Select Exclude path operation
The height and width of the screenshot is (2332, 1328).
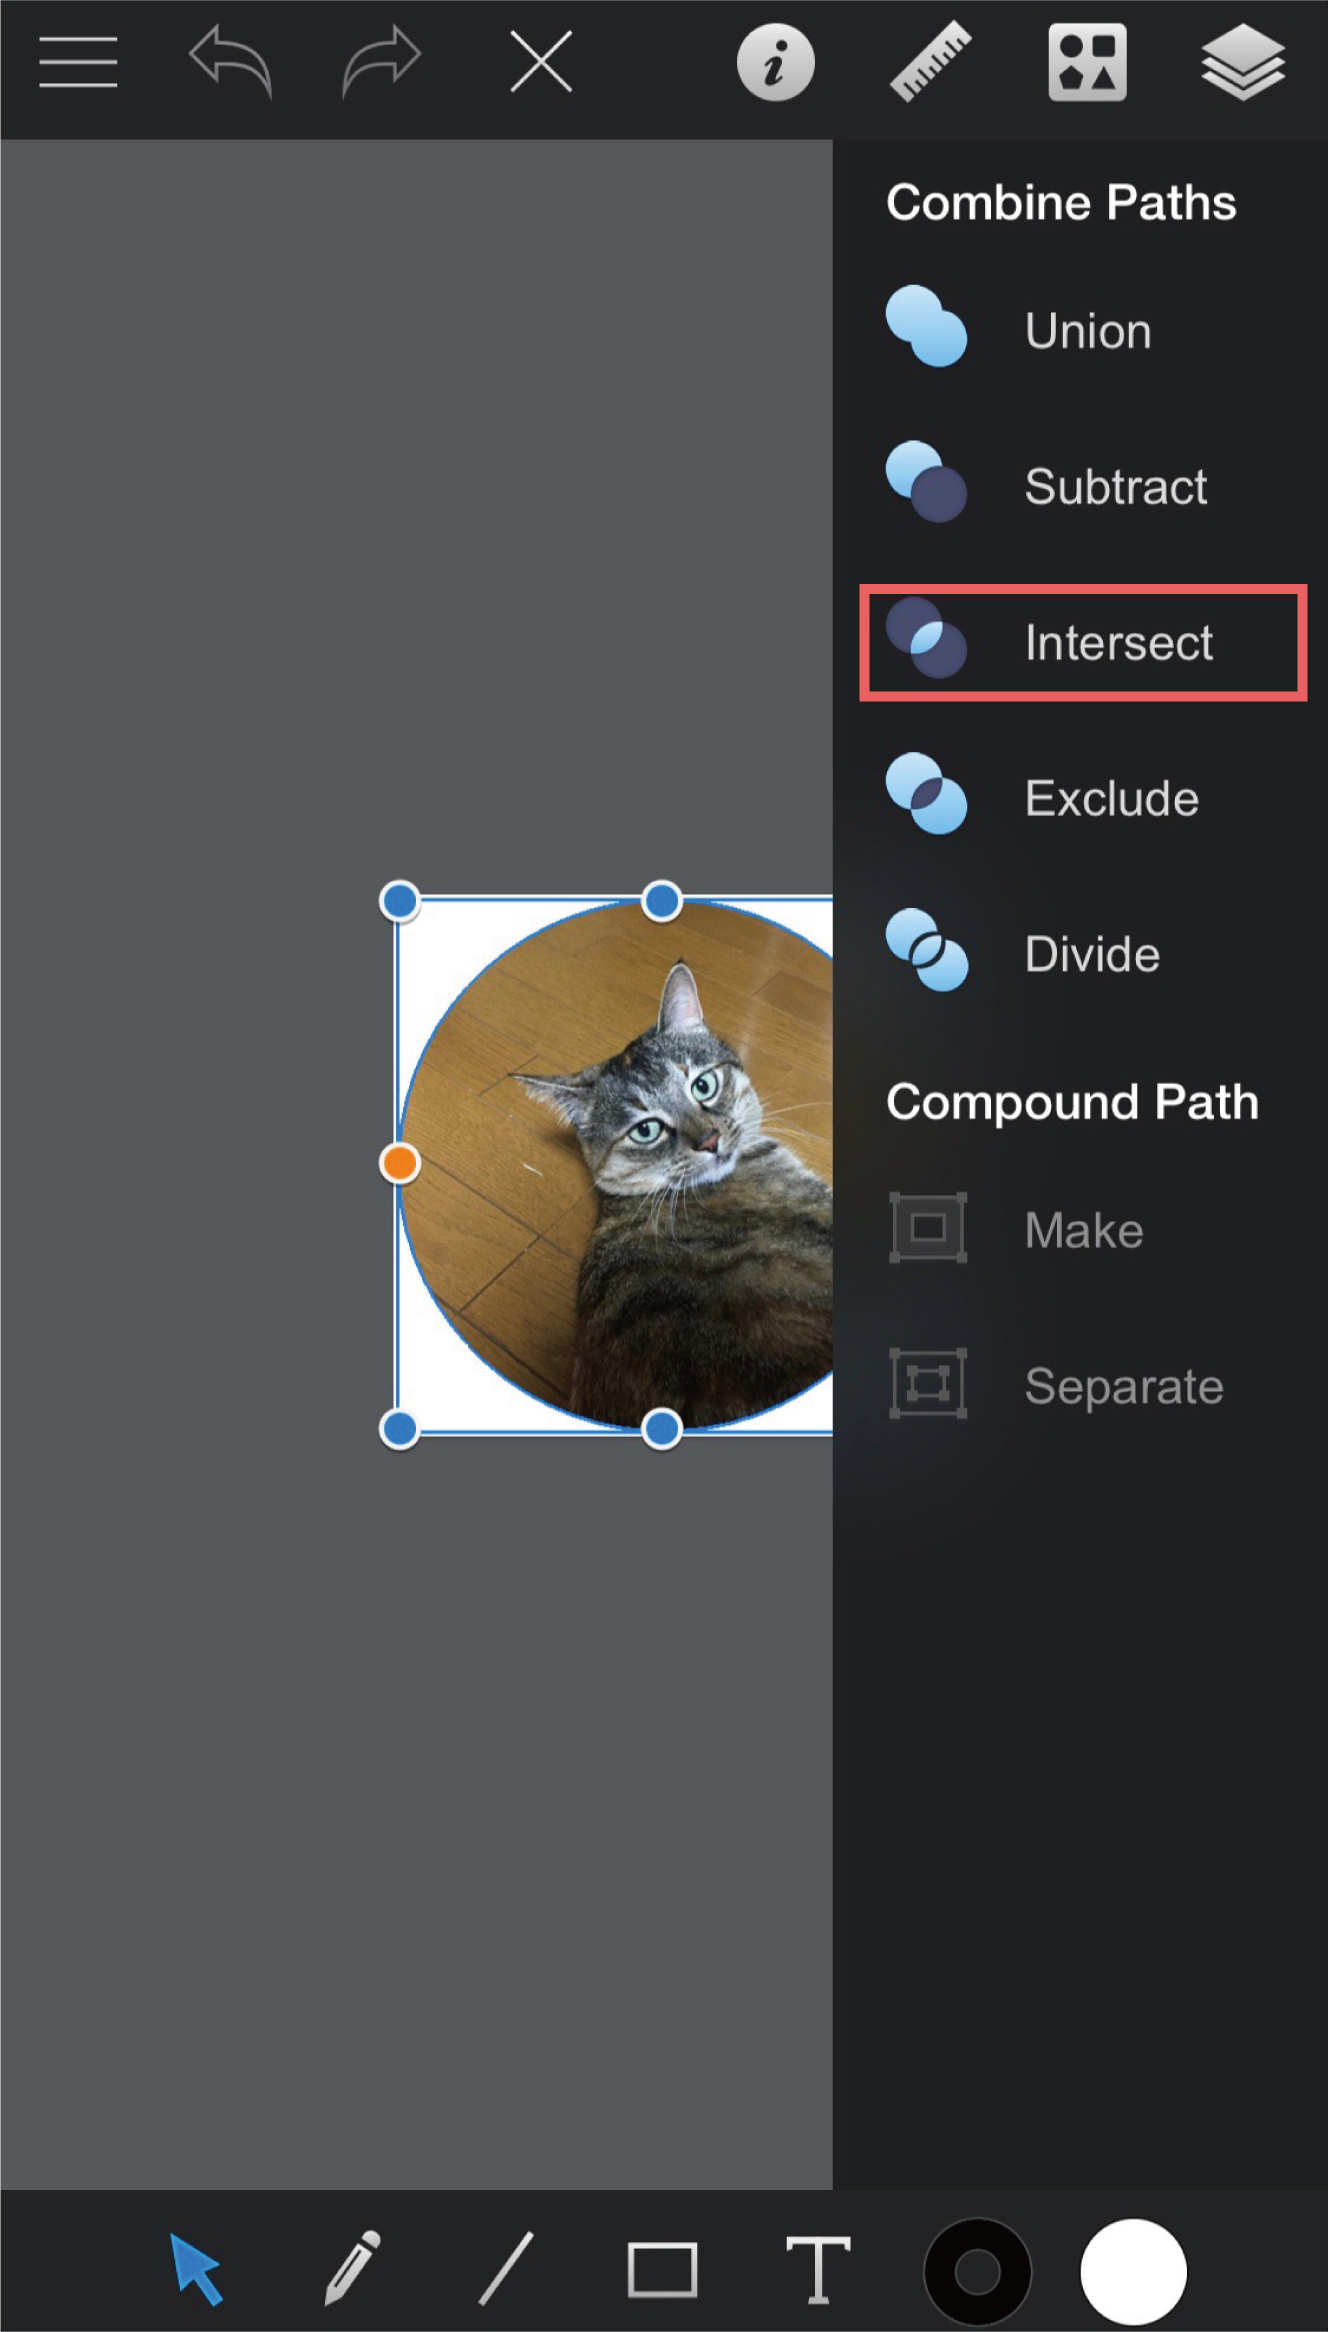point(1080,797)
